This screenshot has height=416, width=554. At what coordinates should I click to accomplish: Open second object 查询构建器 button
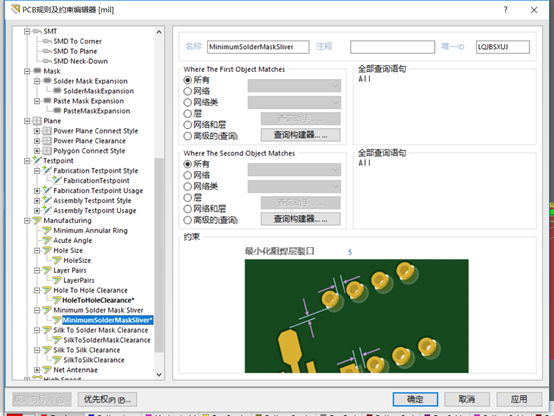pyautogui.click(x=301, y=219)
